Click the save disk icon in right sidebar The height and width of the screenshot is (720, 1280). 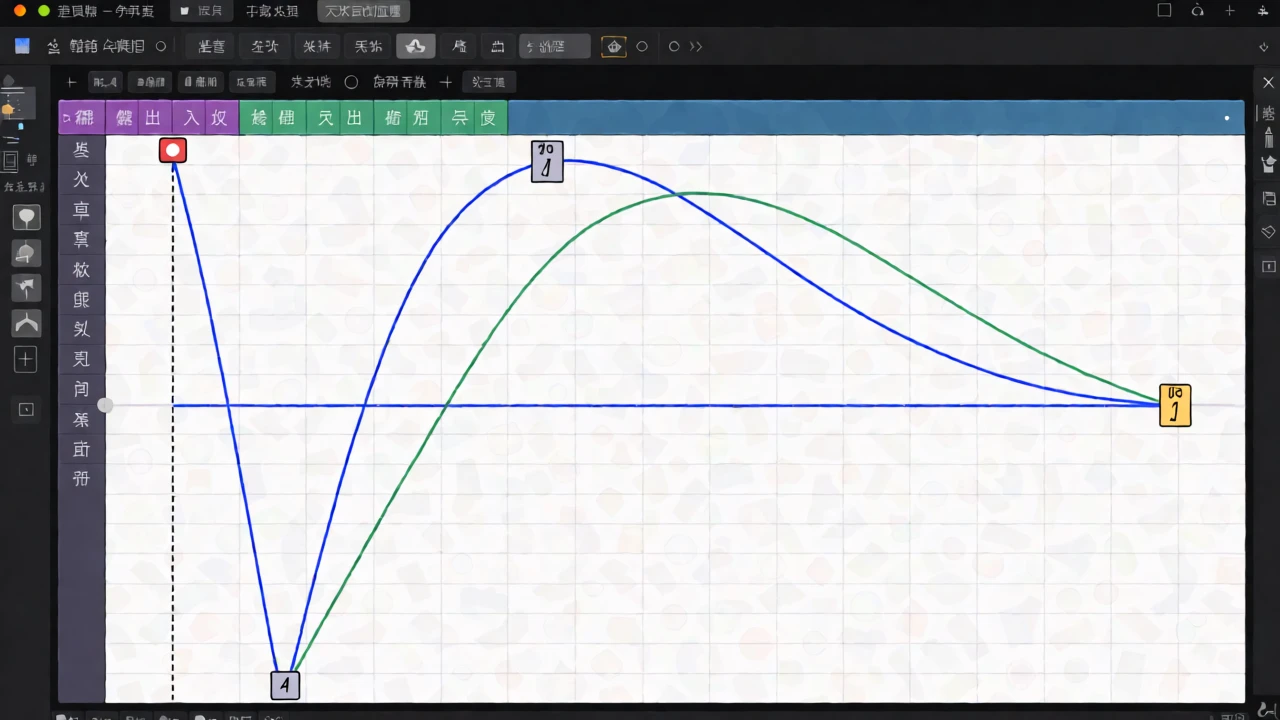(1269, 198)
